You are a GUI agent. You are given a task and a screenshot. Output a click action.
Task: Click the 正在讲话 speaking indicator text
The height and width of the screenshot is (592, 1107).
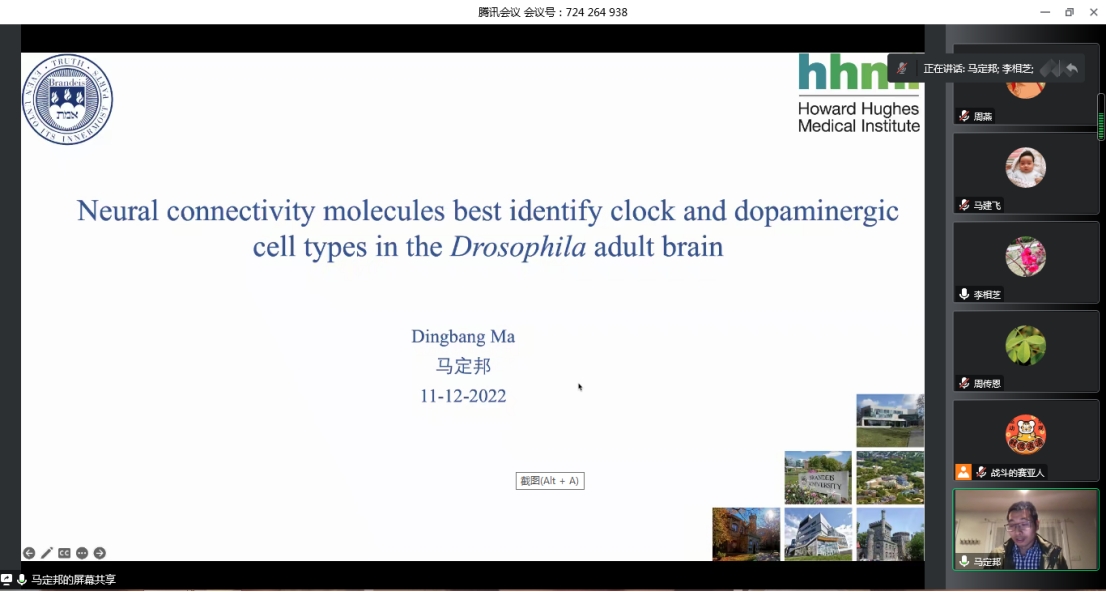click(979, 68)
